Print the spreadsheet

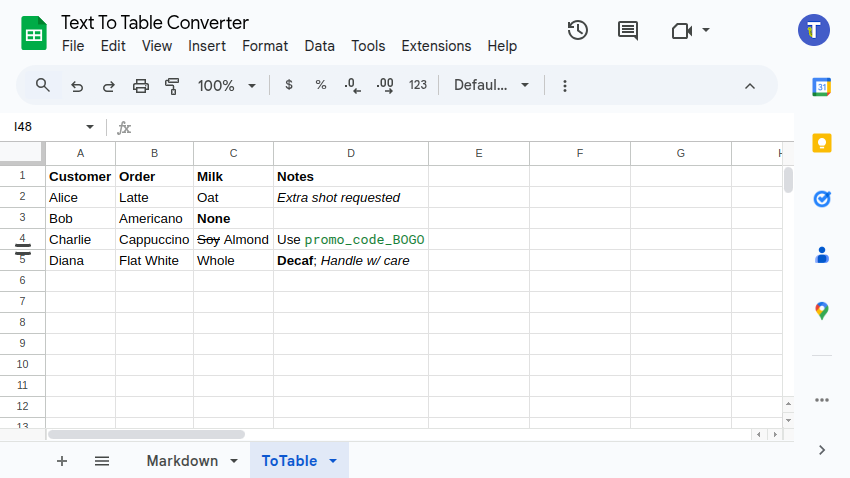(141, 86)
